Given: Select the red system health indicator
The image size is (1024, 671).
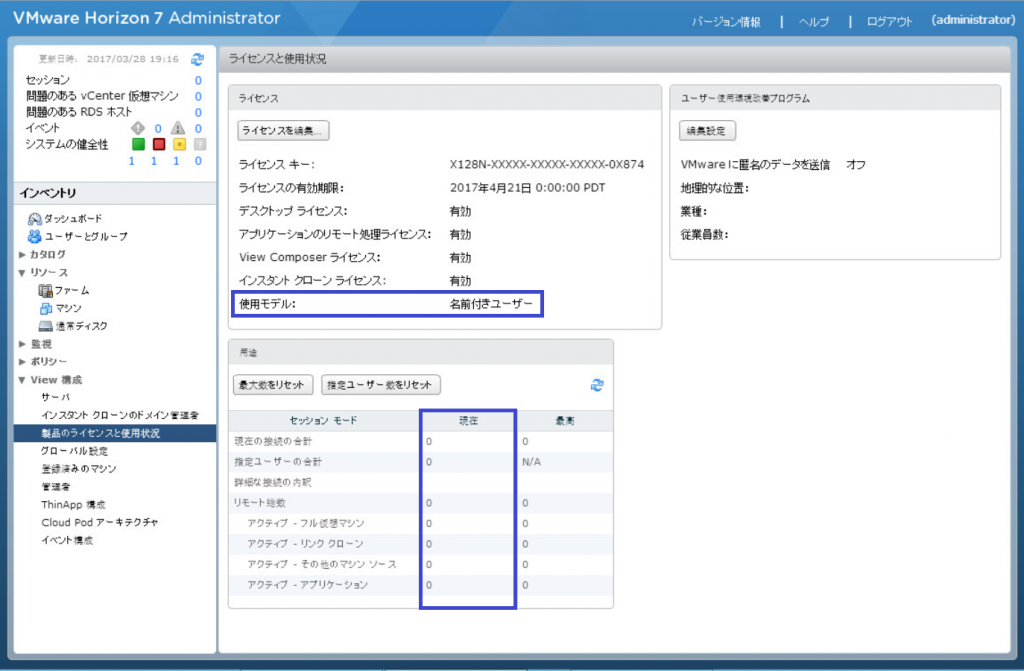Looking at the screenshot, I should coord(159,144).
